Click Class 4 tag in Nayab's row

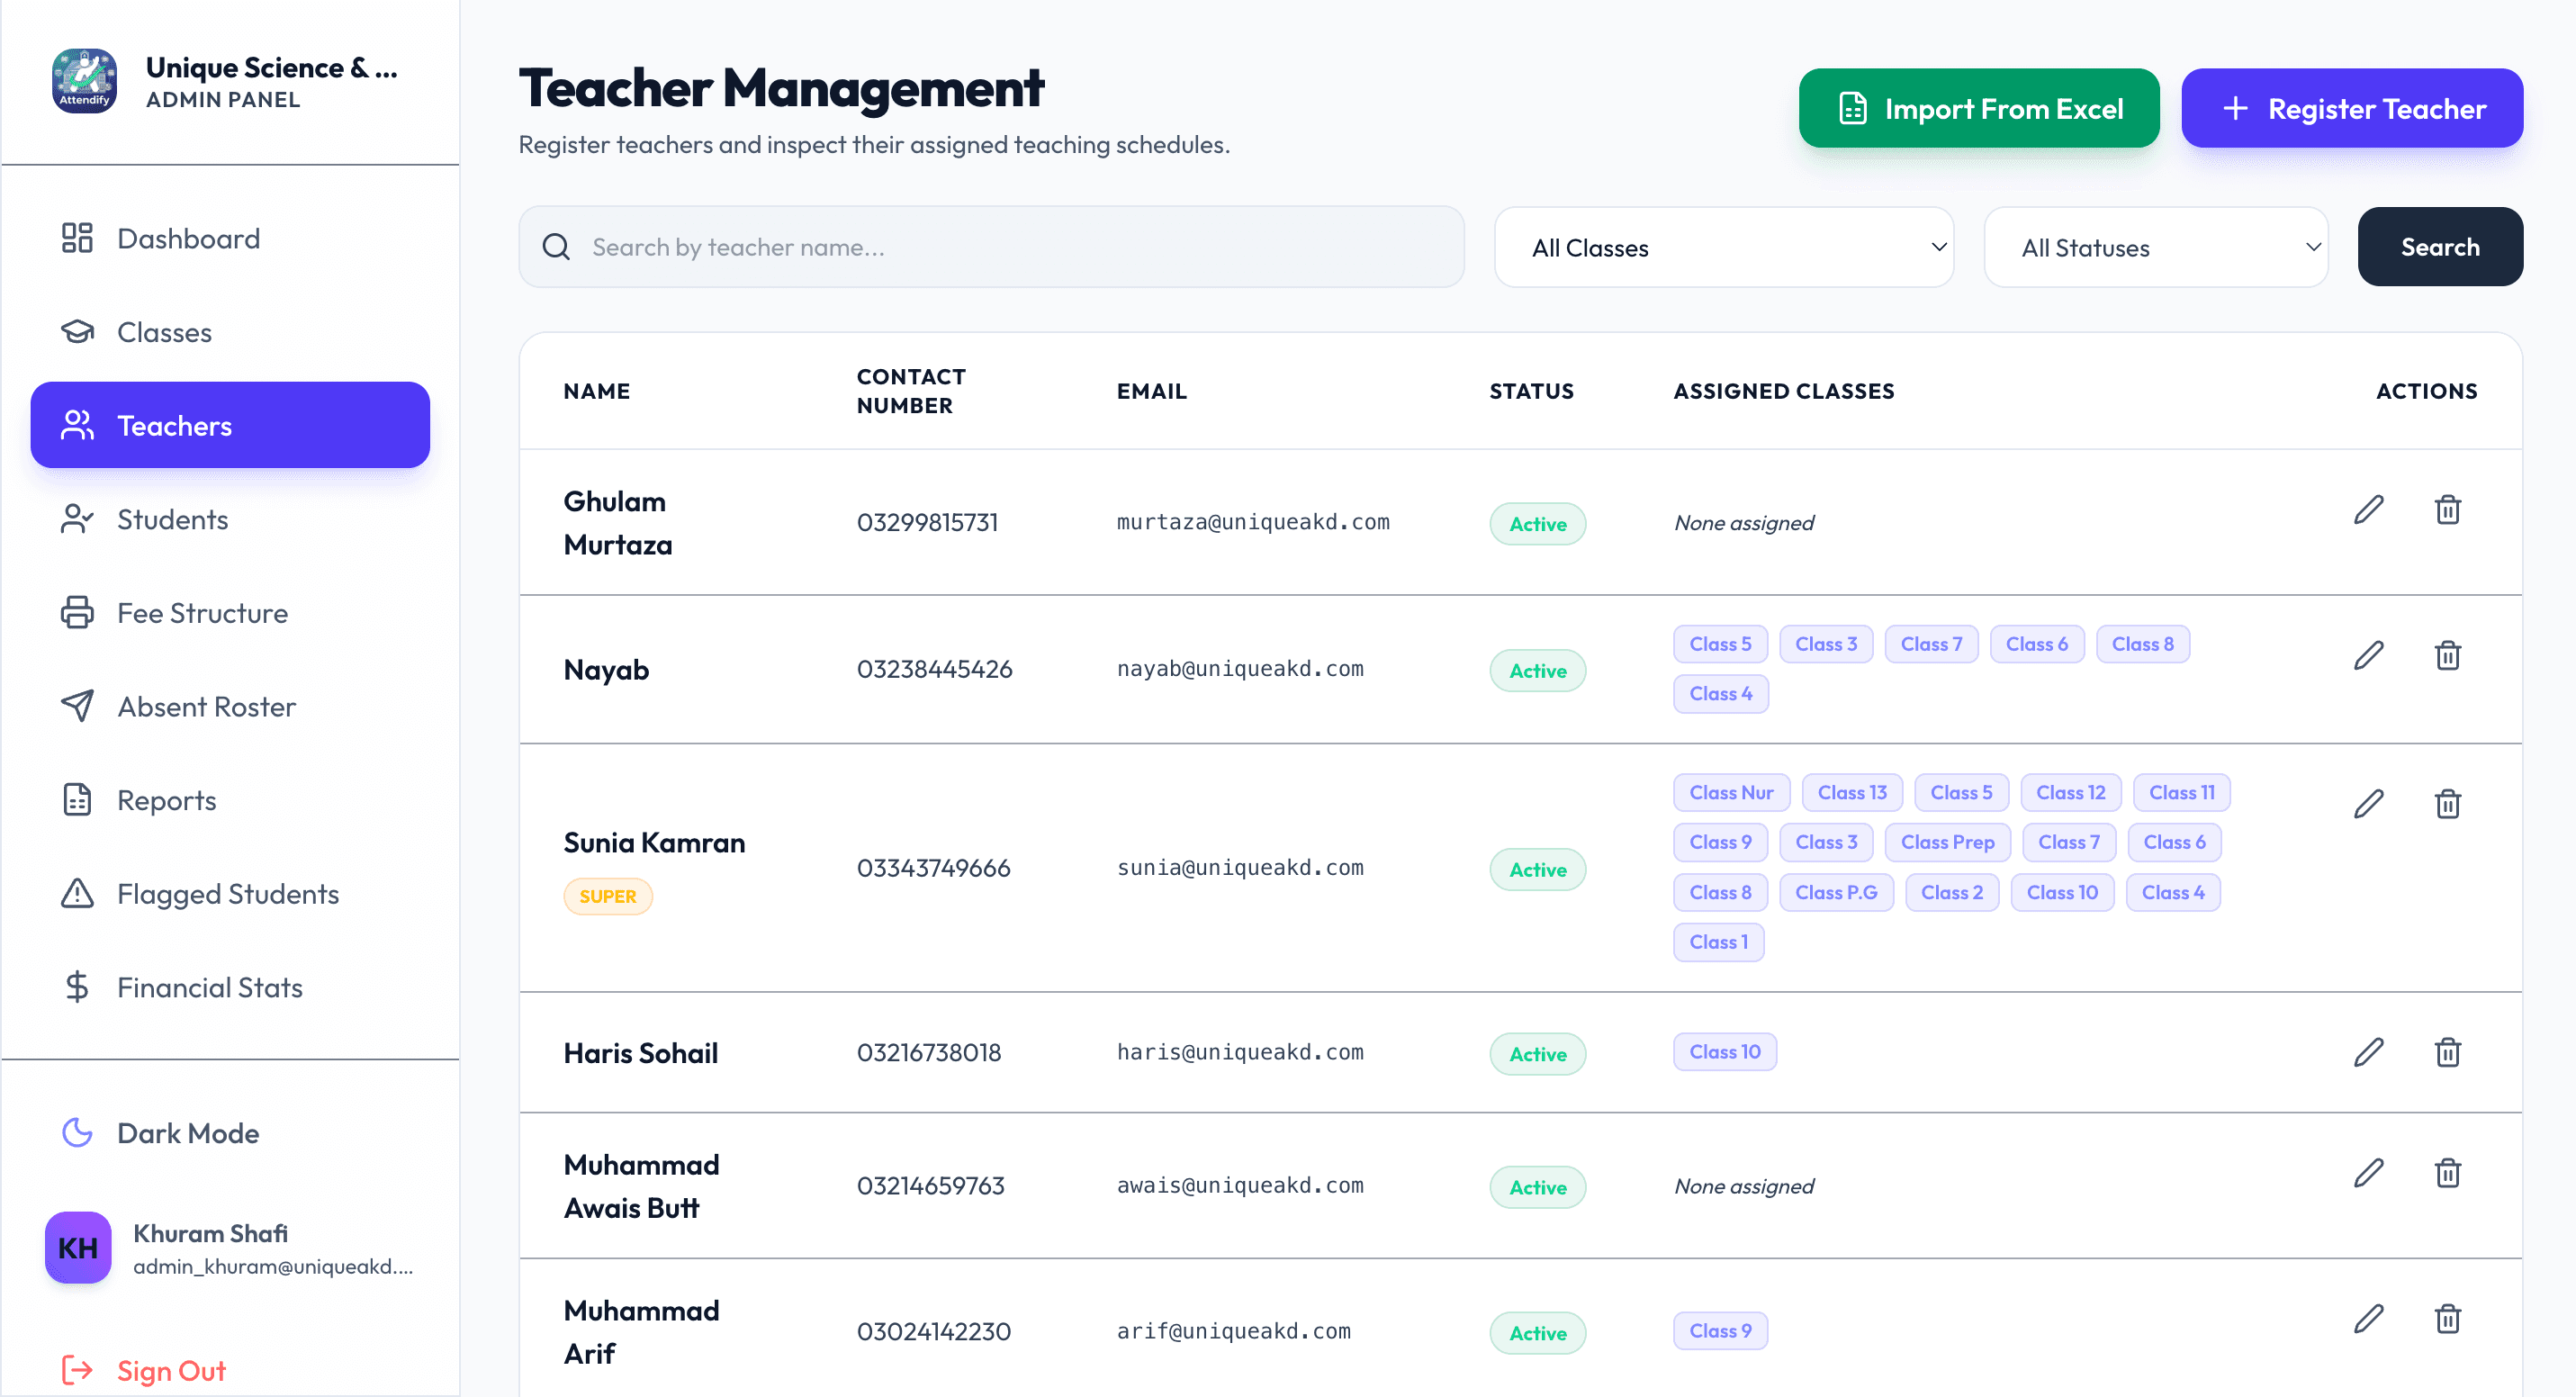(x=1720, y=694)
